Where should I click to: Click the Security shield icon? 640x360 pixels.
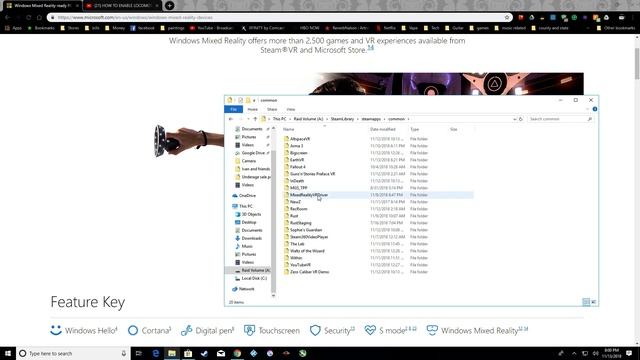(x=315, y=330)
